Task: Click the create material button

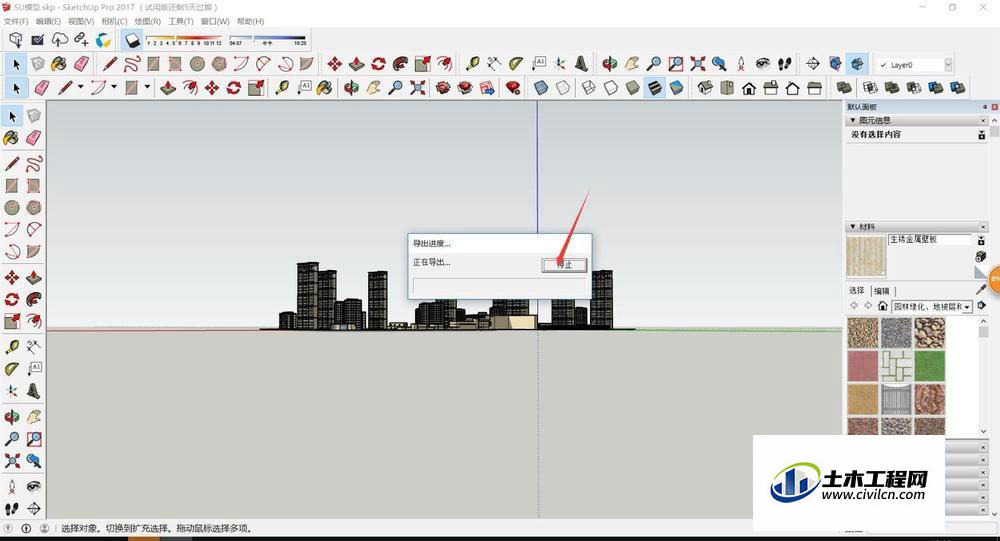Action: 981,256
